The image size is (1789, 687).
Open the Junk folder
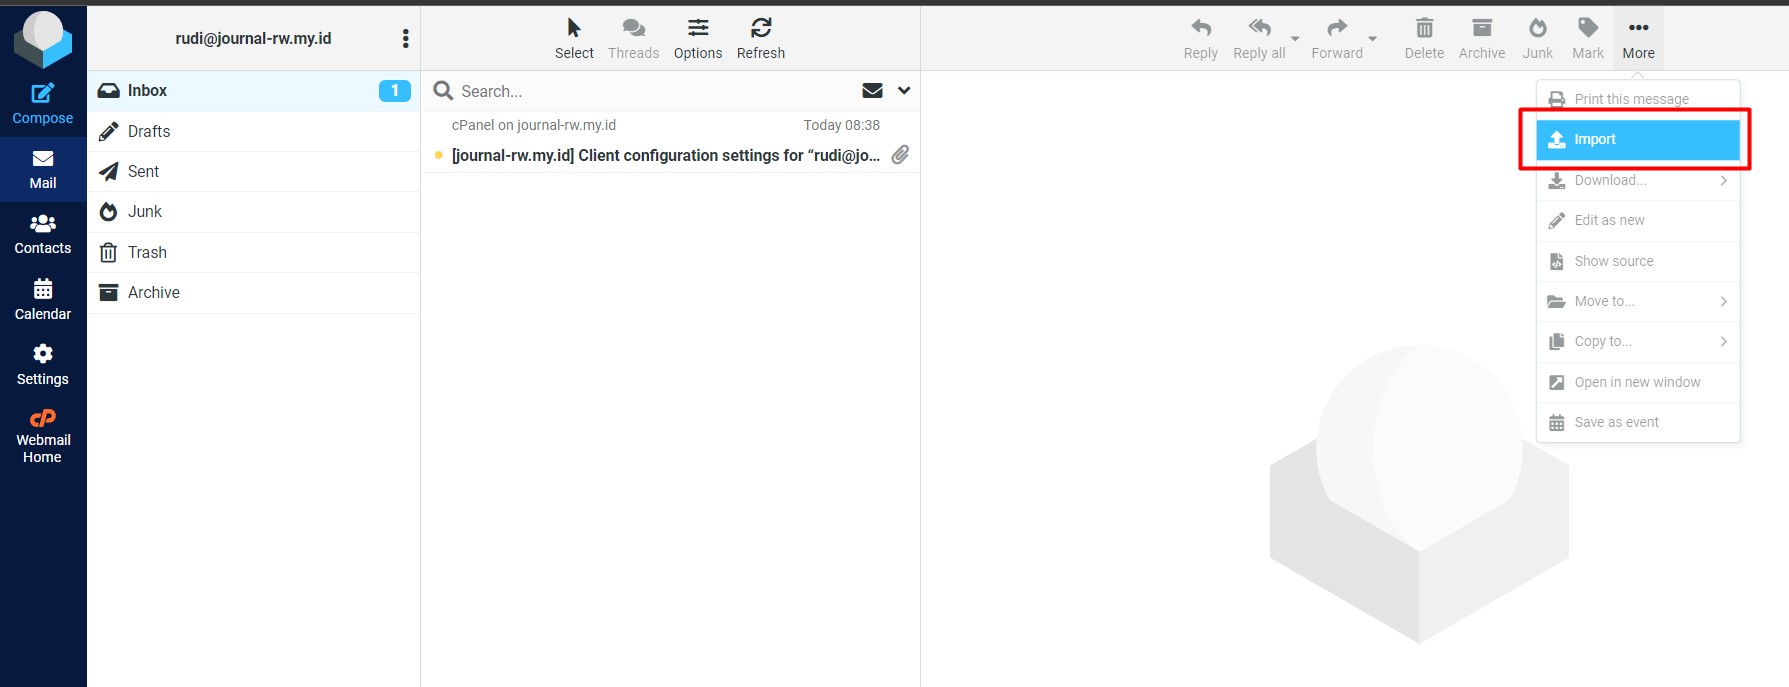pyautogui.click(x=145, y=212)
